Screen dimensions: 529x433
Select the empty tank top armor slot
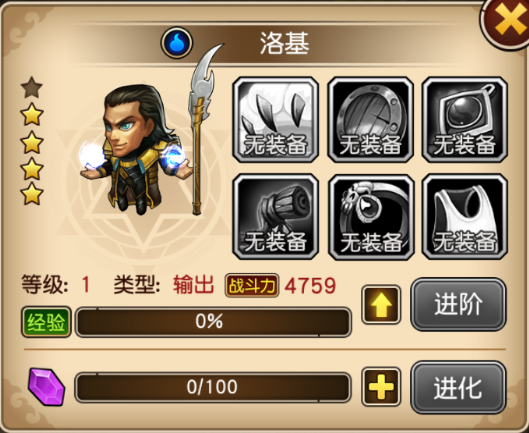pyautogui.click(x=465, y=217)
